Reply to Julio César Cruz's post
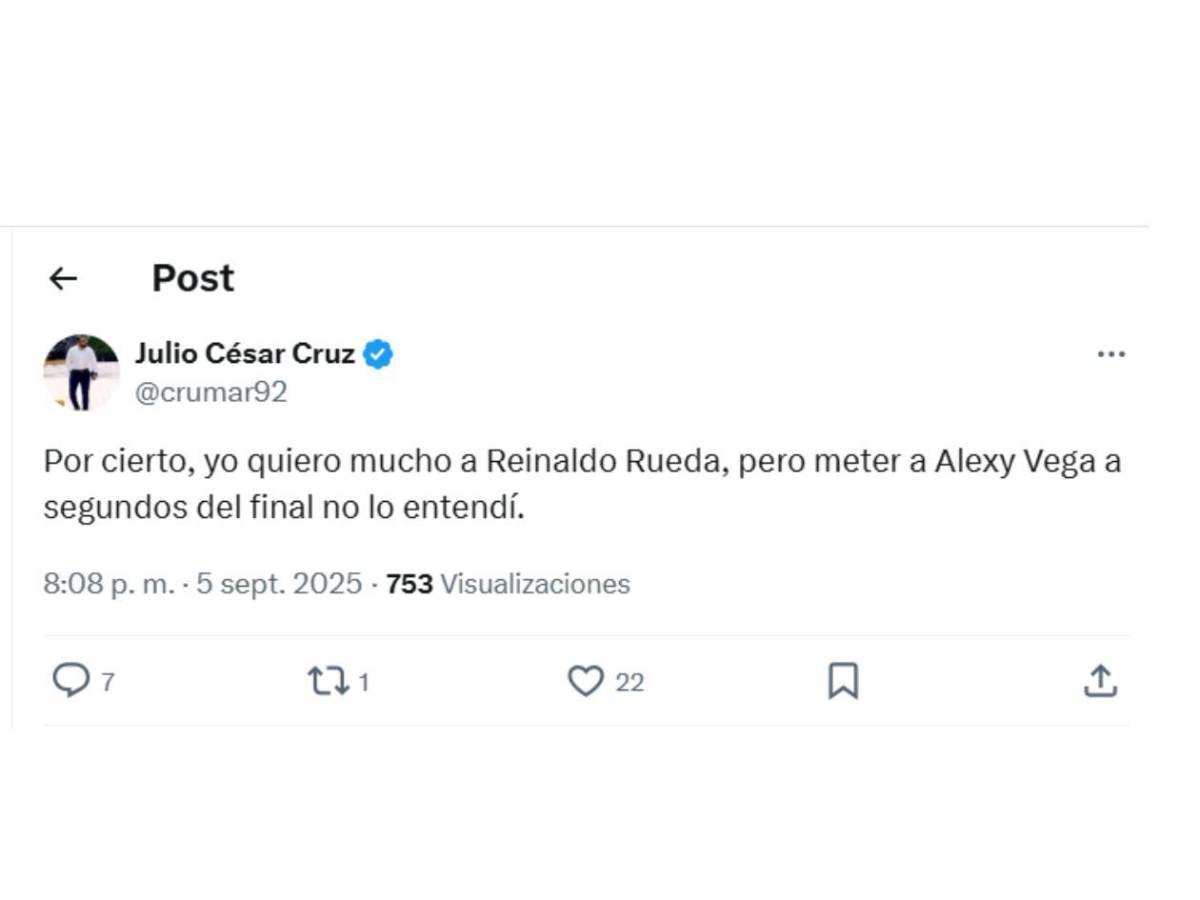The height and width of the screenshot is (900, 1200). pos(70,681)
